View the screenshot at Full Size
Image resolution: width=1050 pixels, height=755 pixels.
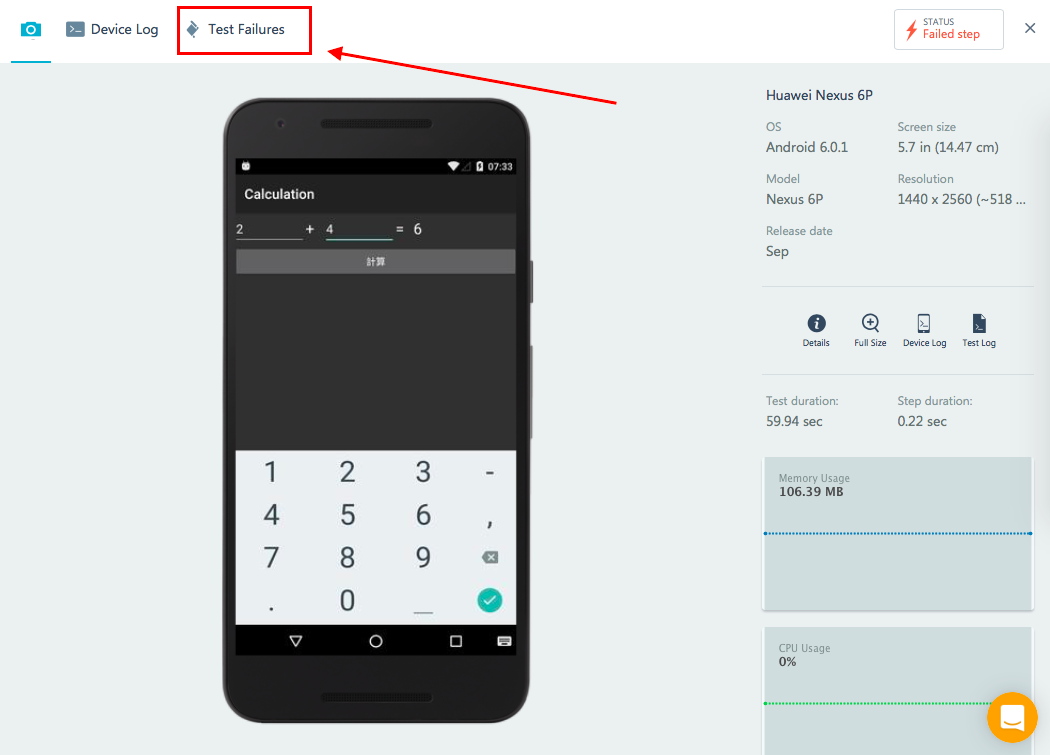coord(870,330)
